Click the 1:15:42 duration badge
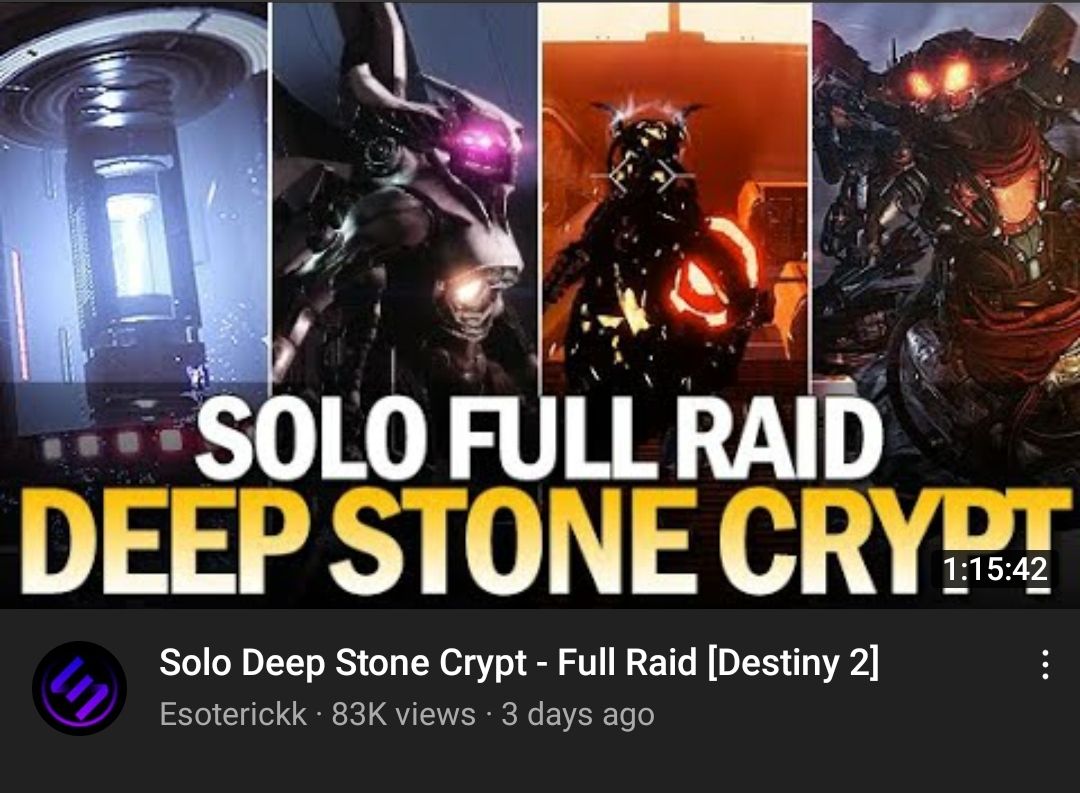The width and height of the screenshot is (1080, 793). coord(994,569)
